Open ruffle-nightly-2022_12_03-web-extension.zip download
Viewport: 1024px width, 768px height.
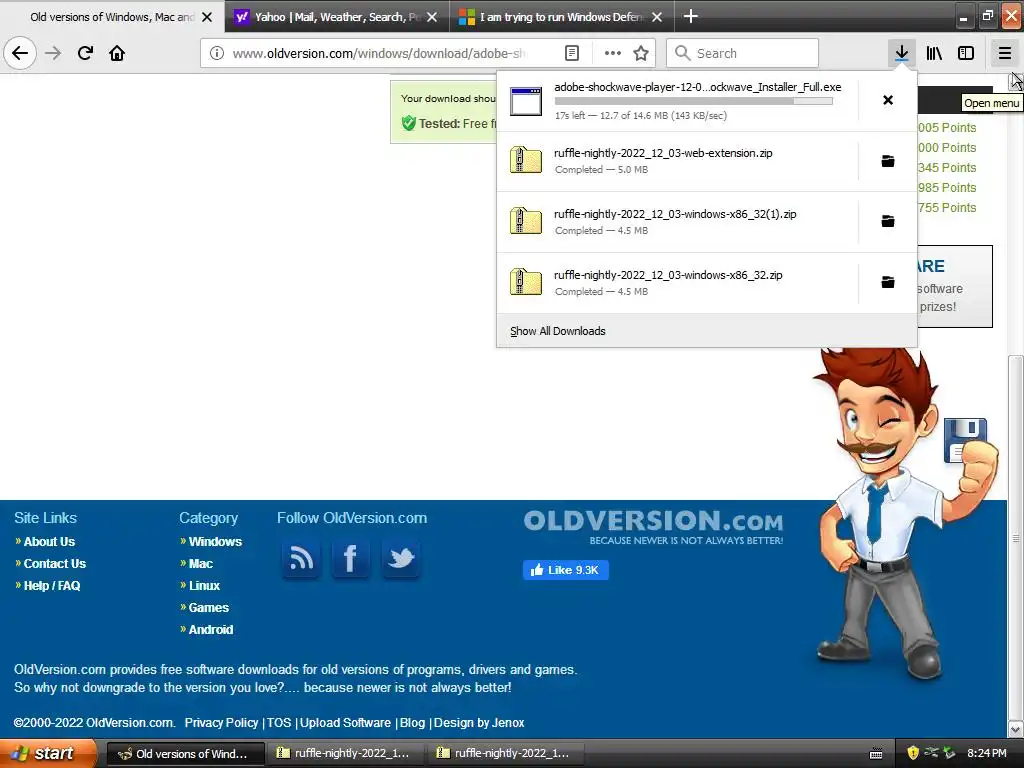[x=677, y=161]
